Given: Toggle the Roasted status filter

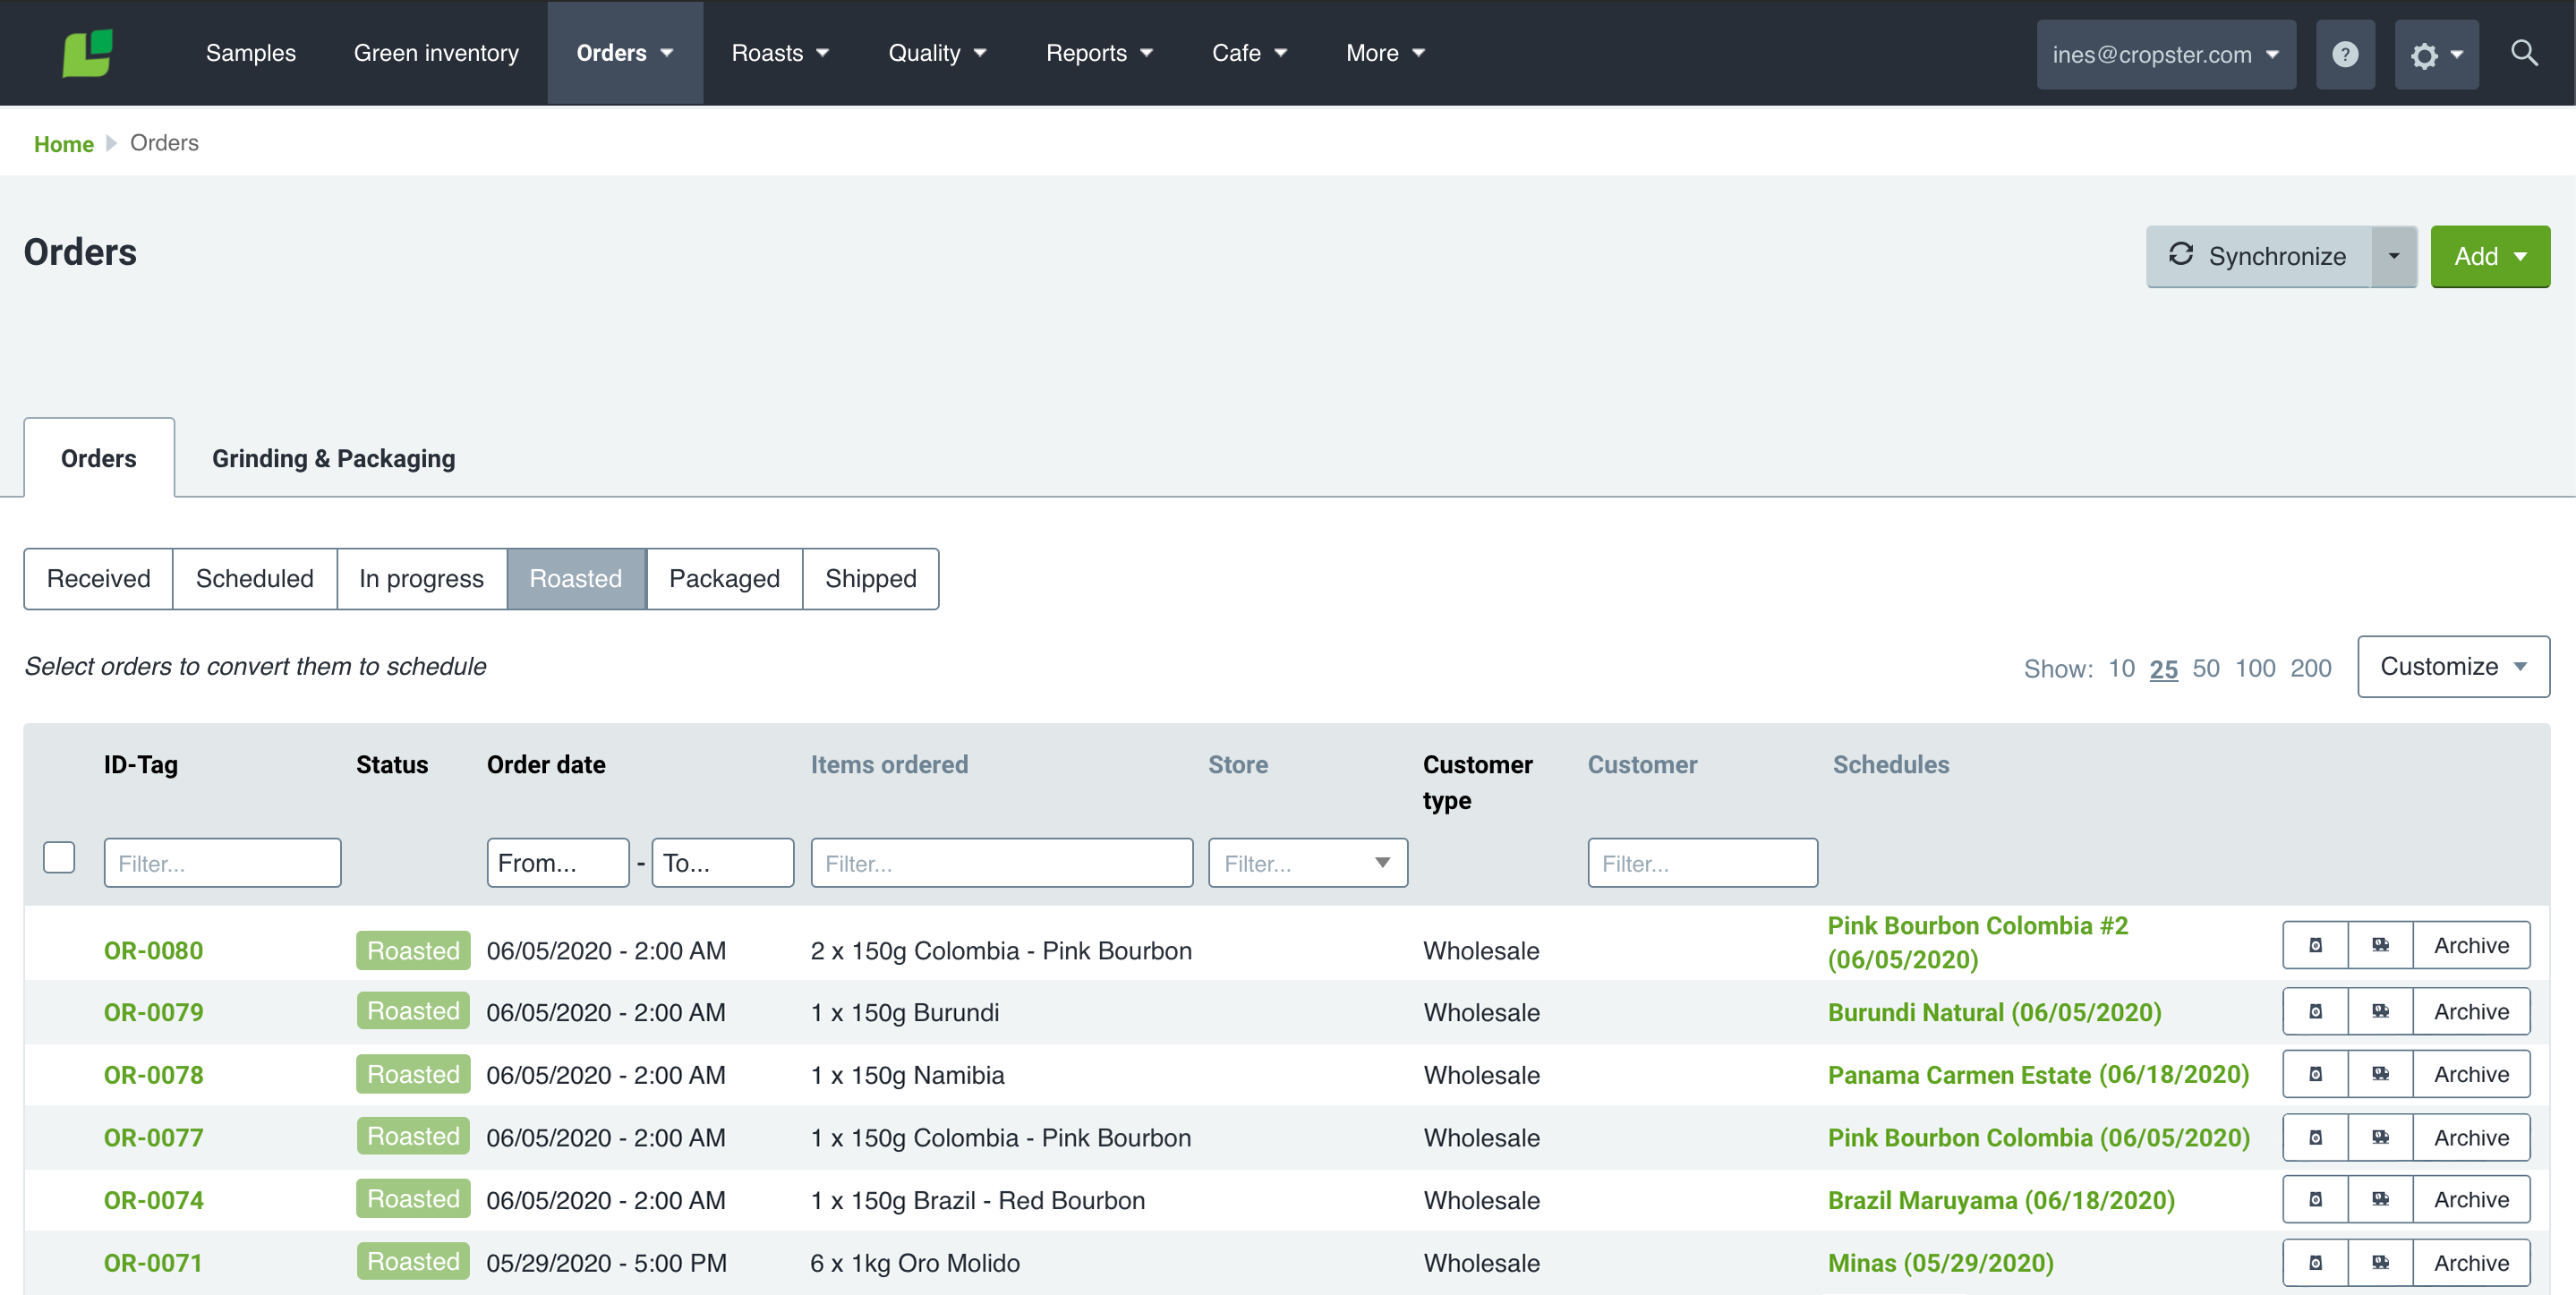Looking at the screenshot, I should (576, 578).
